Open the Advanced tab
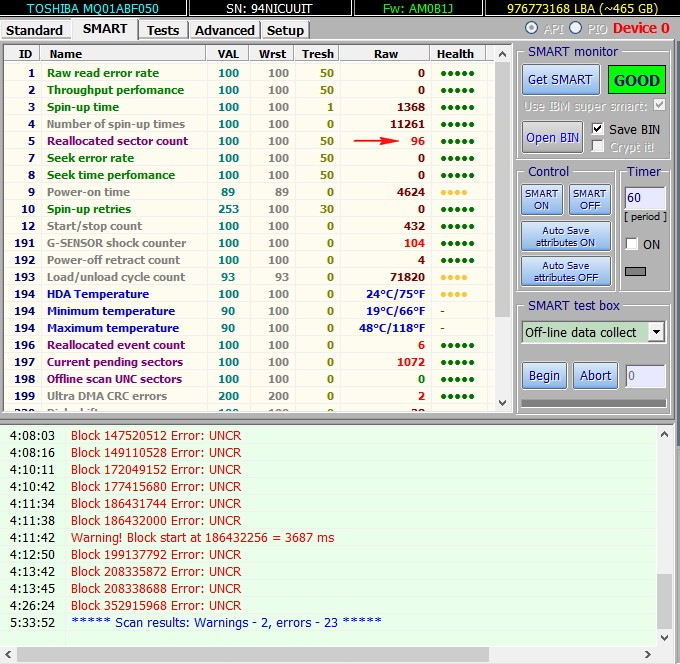Viewport: 680px width, 664px height. 224,30
